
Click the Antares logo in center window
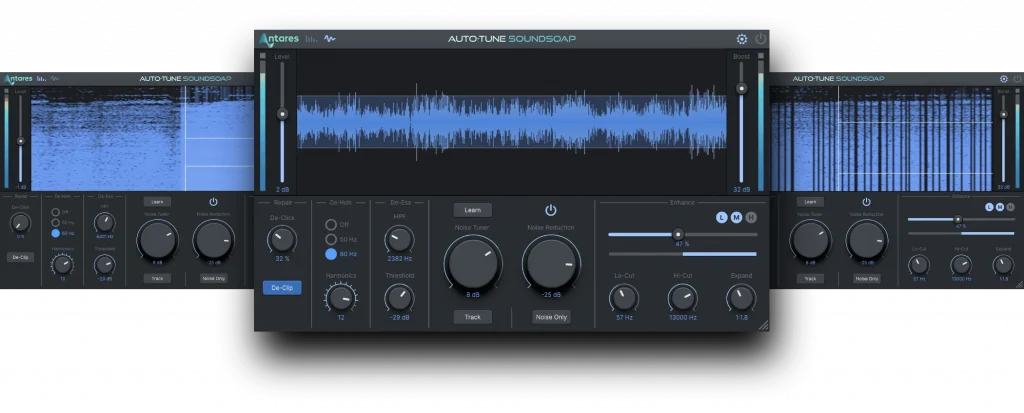[x=279, y=39]
